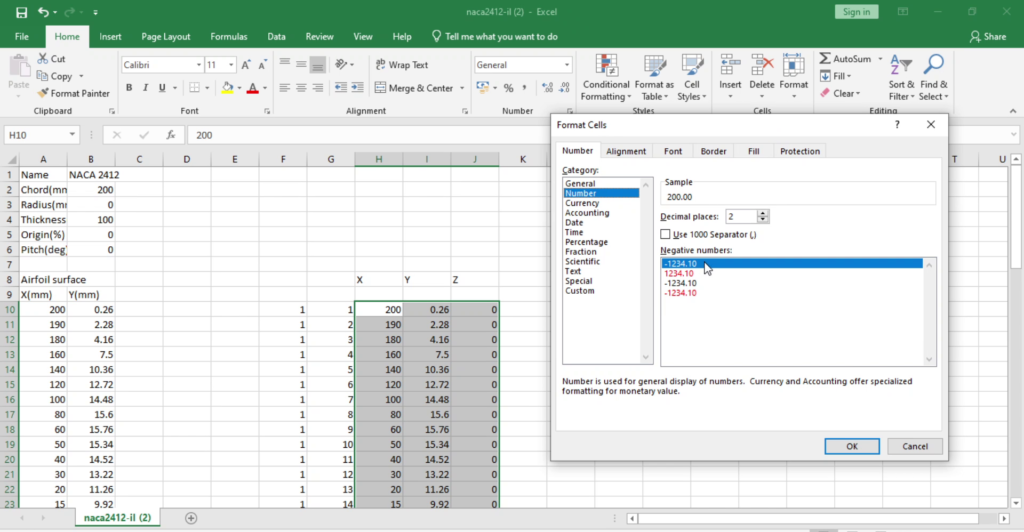The width and height of the screenshot is (1024, 532).
Task: Open the Border tab in Format Cells
Action: [713, 151]
